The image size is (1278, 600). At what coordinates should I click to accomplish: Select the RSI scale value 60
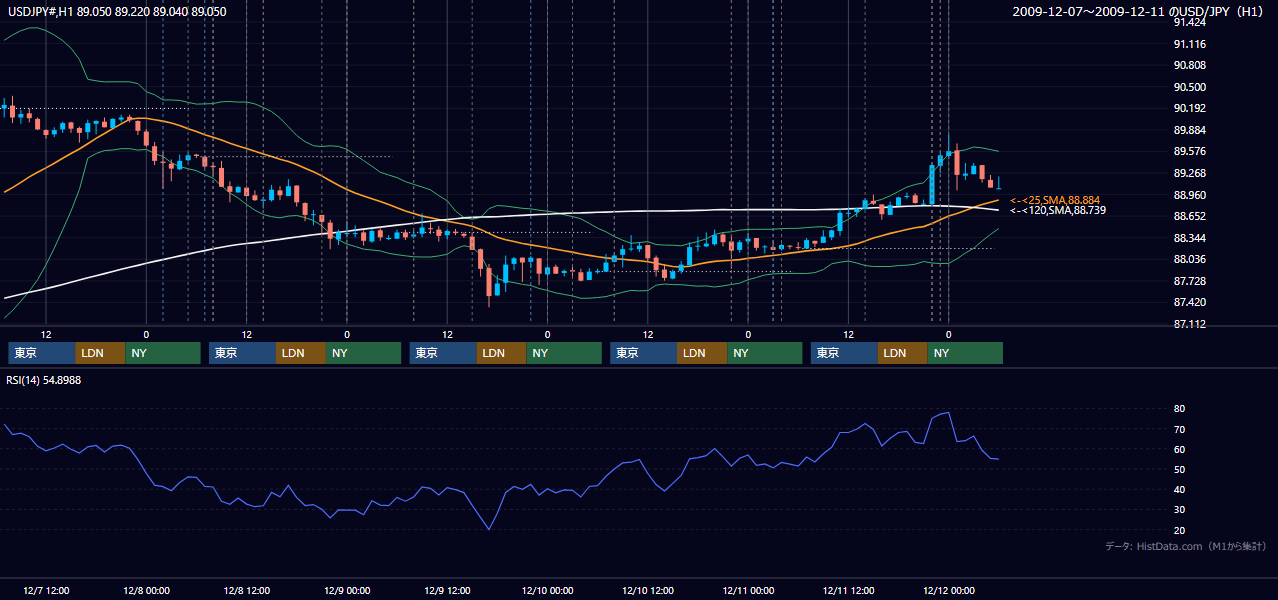(1179, 449)
